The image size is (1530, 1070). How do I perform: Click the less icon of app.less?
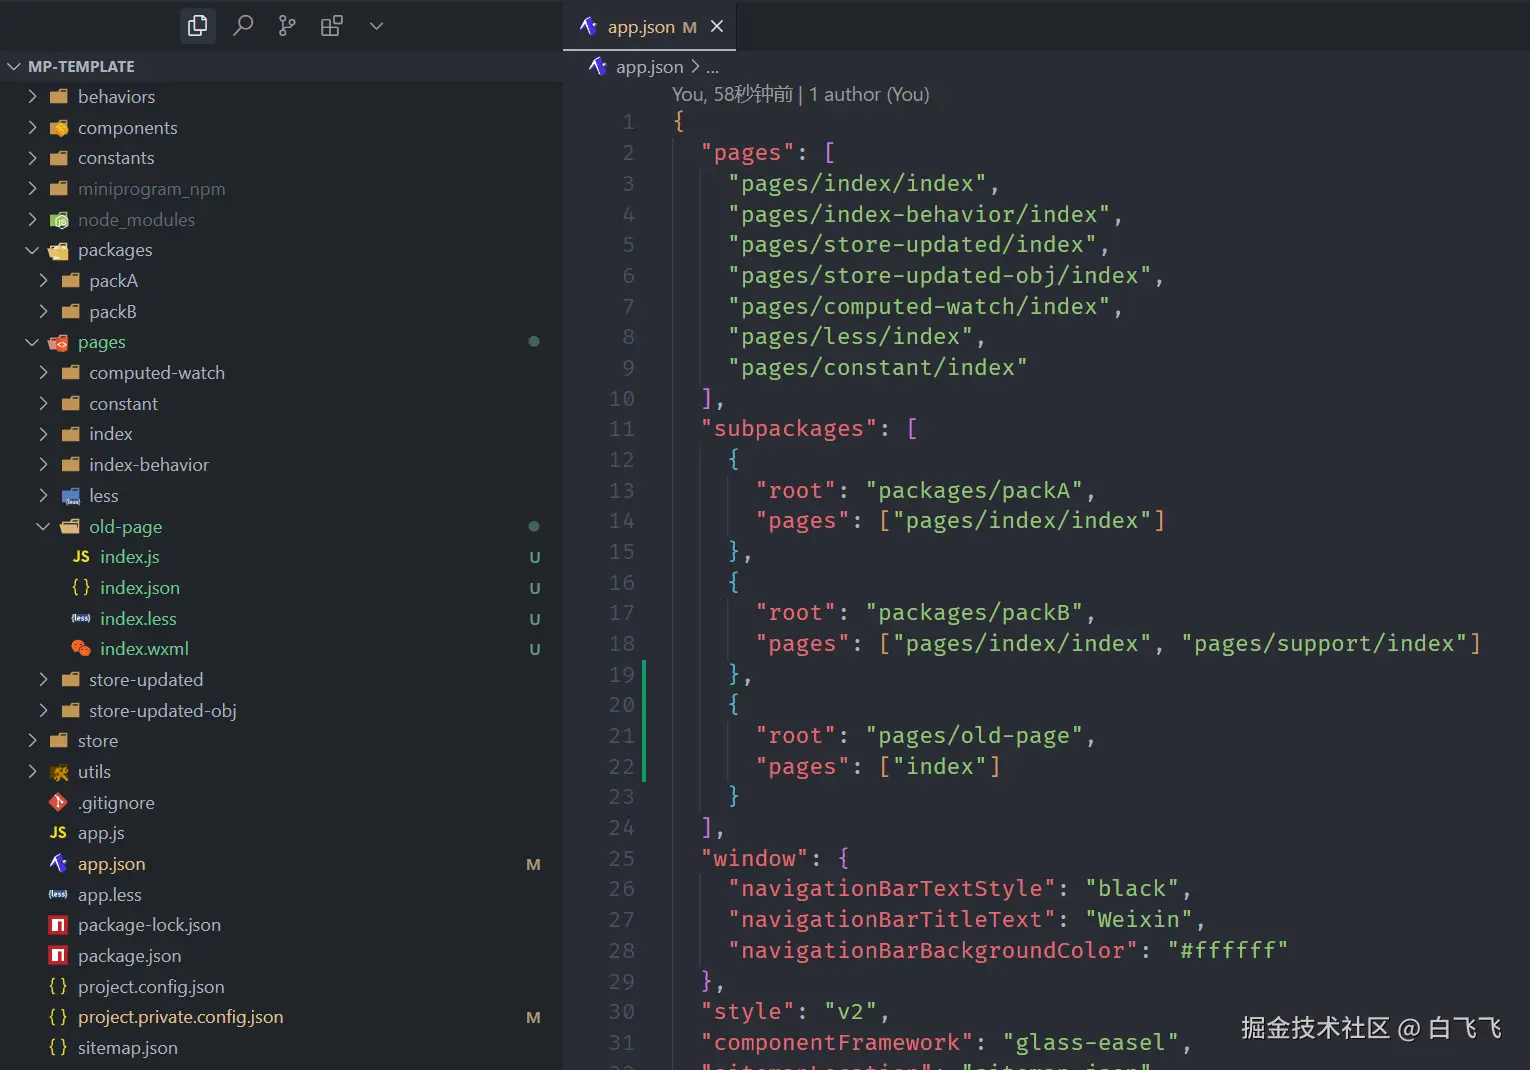pos(59,895)
